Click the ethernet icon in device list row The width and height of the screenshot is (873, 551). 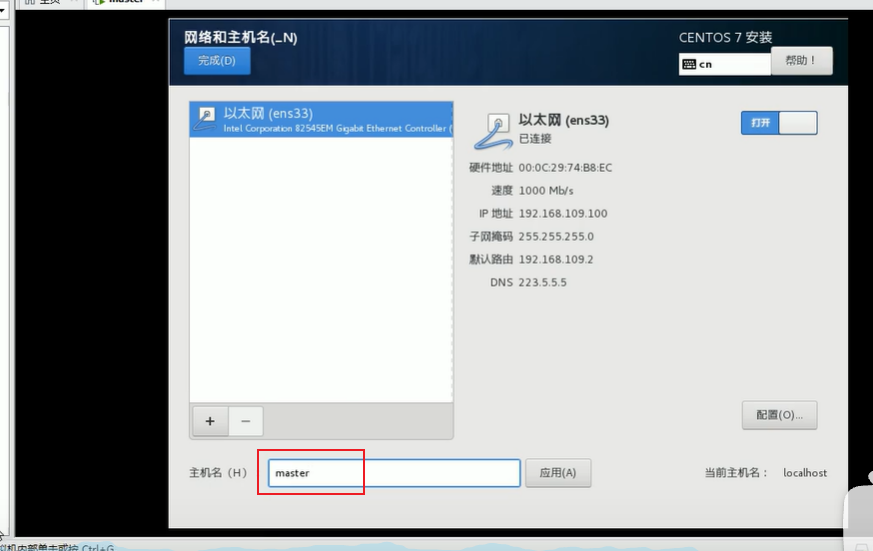click(x=205, y=119)
